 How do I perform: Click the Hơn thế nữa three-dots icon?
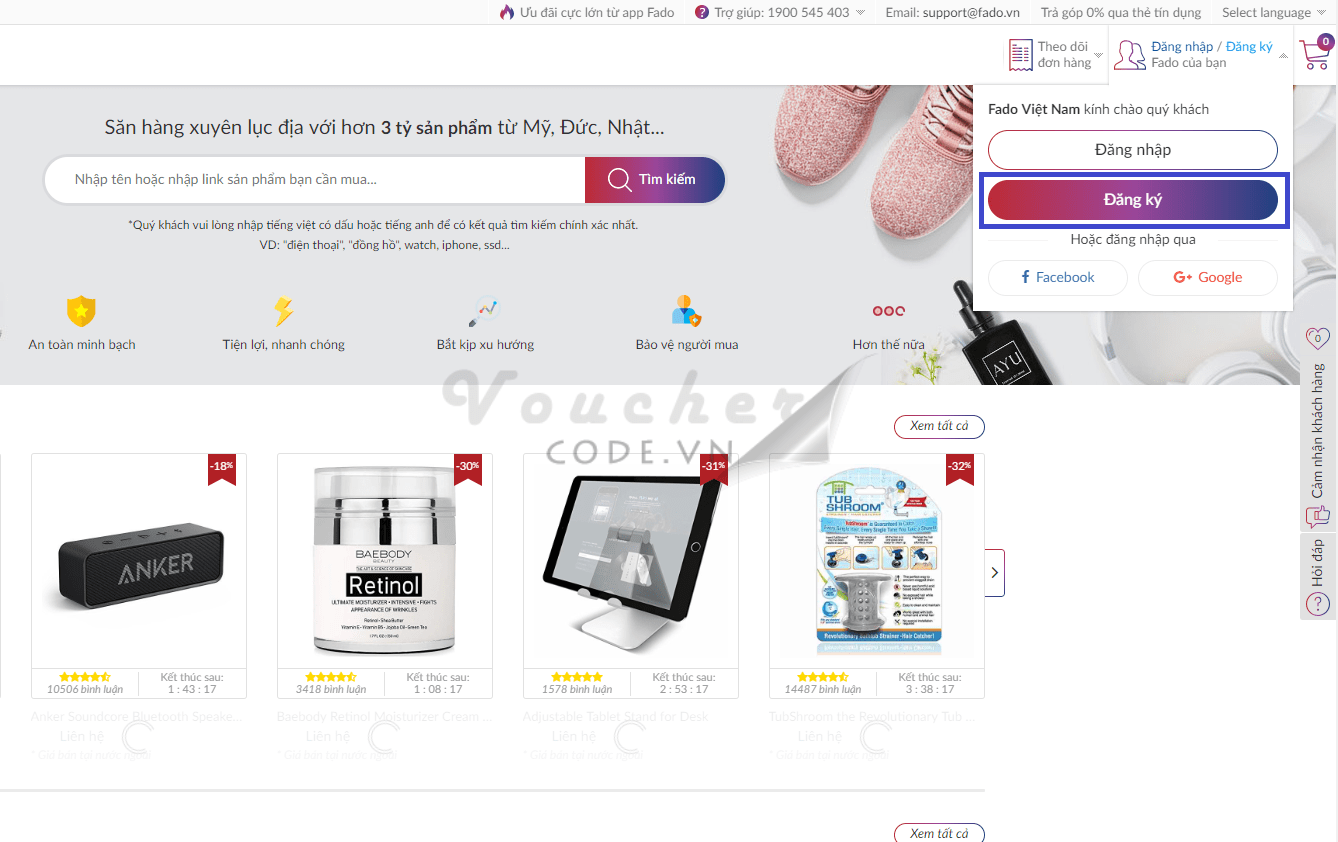click(x=888, y=311)
